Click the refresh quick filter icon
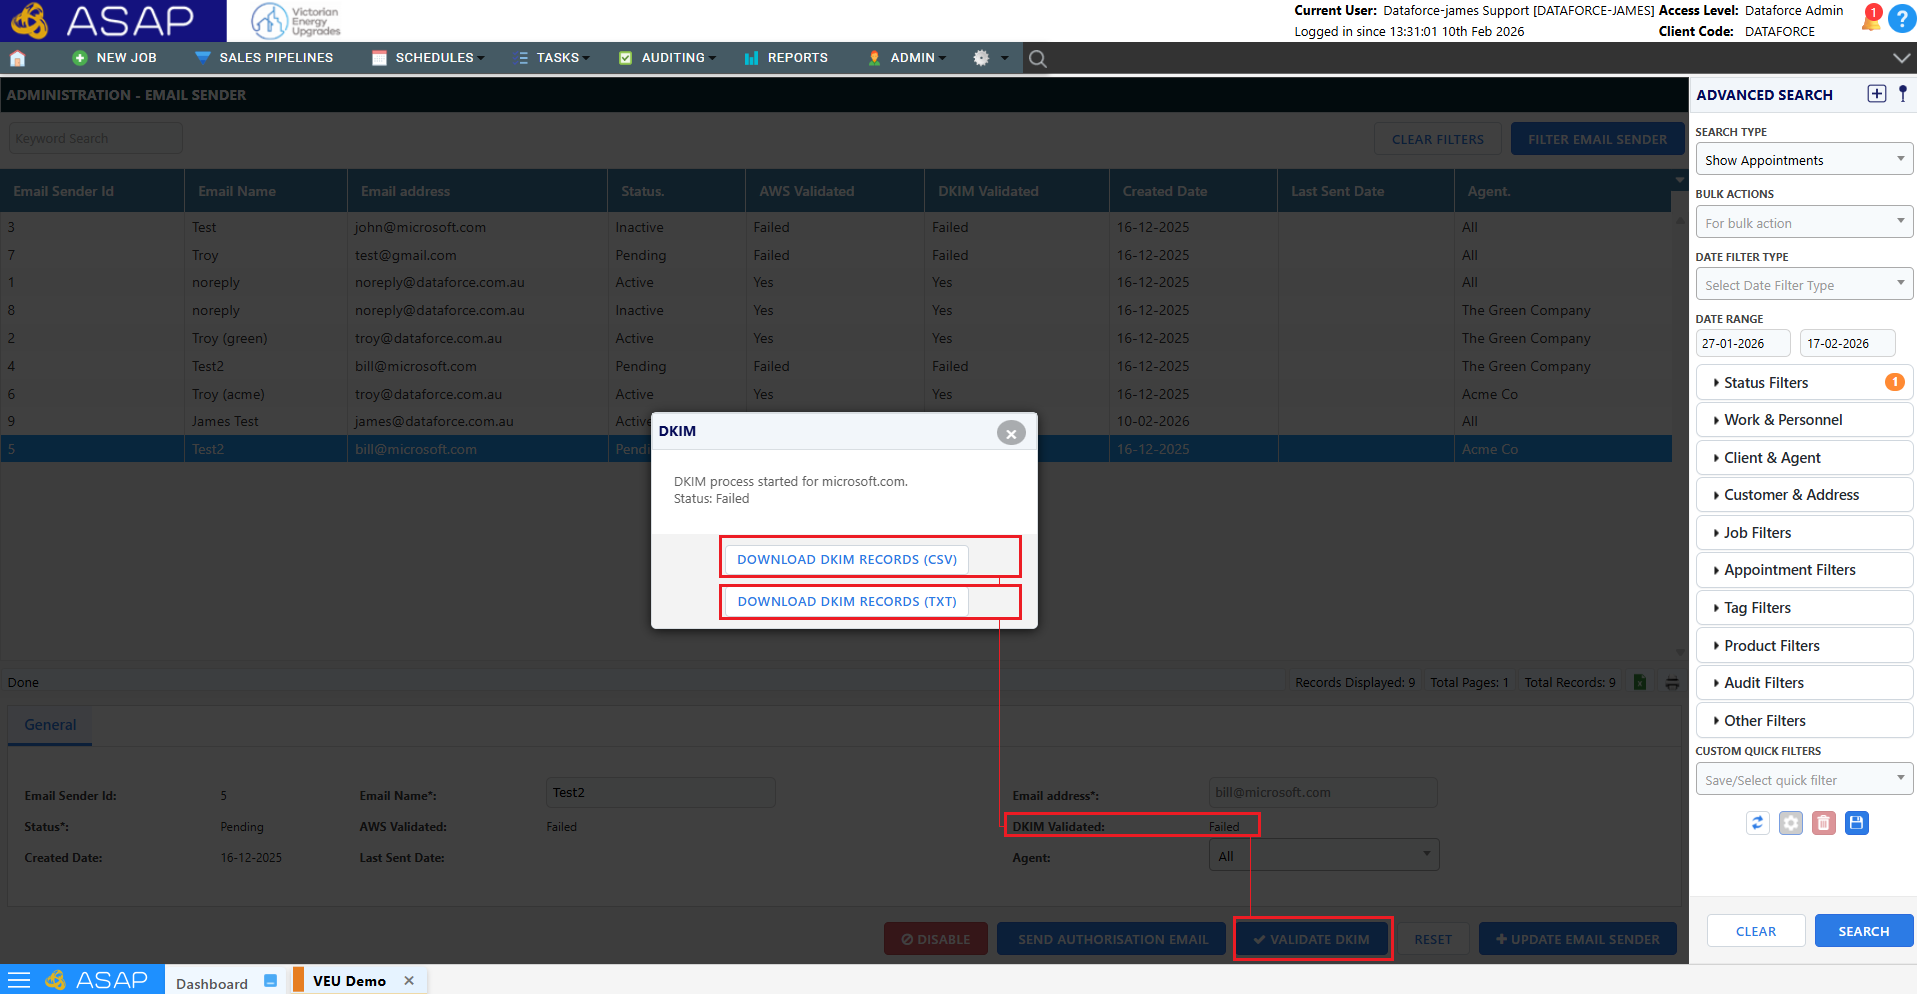Image resolution: width=1917 pixels, height=994 pixels. 1758,823
